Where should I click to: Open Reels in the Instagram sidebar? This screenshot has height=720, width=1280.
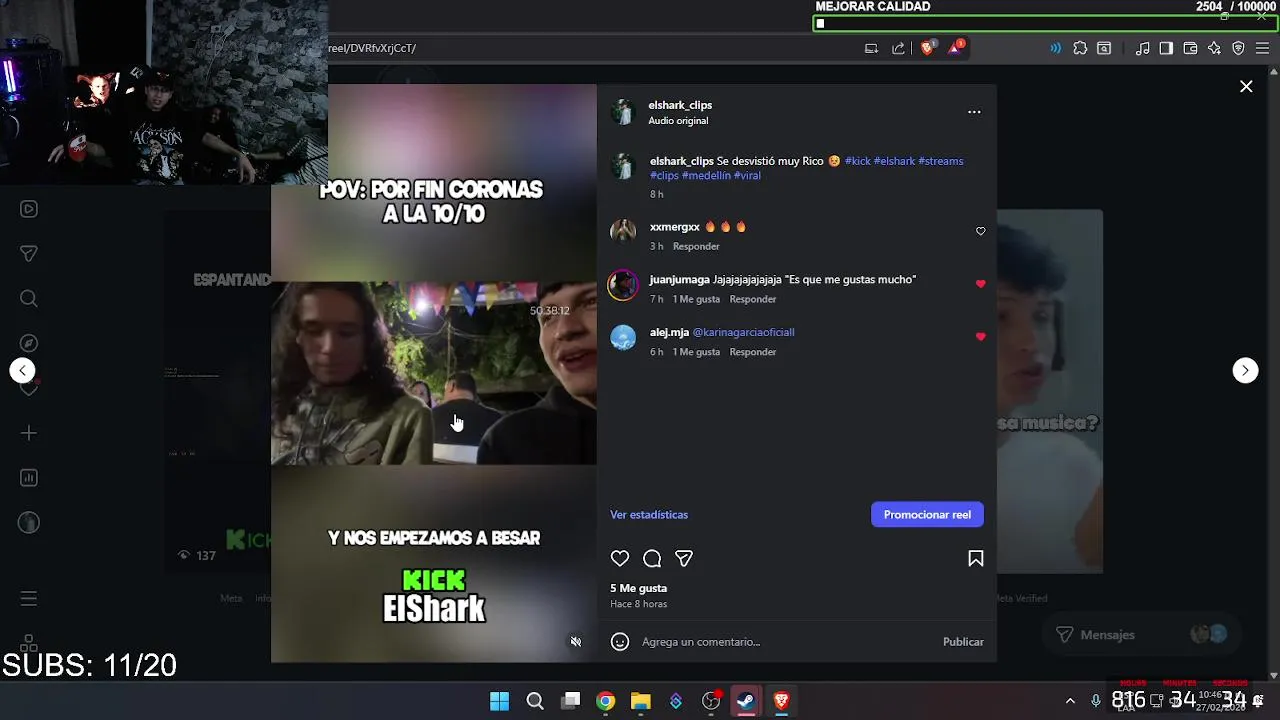[x=29, y=209]
